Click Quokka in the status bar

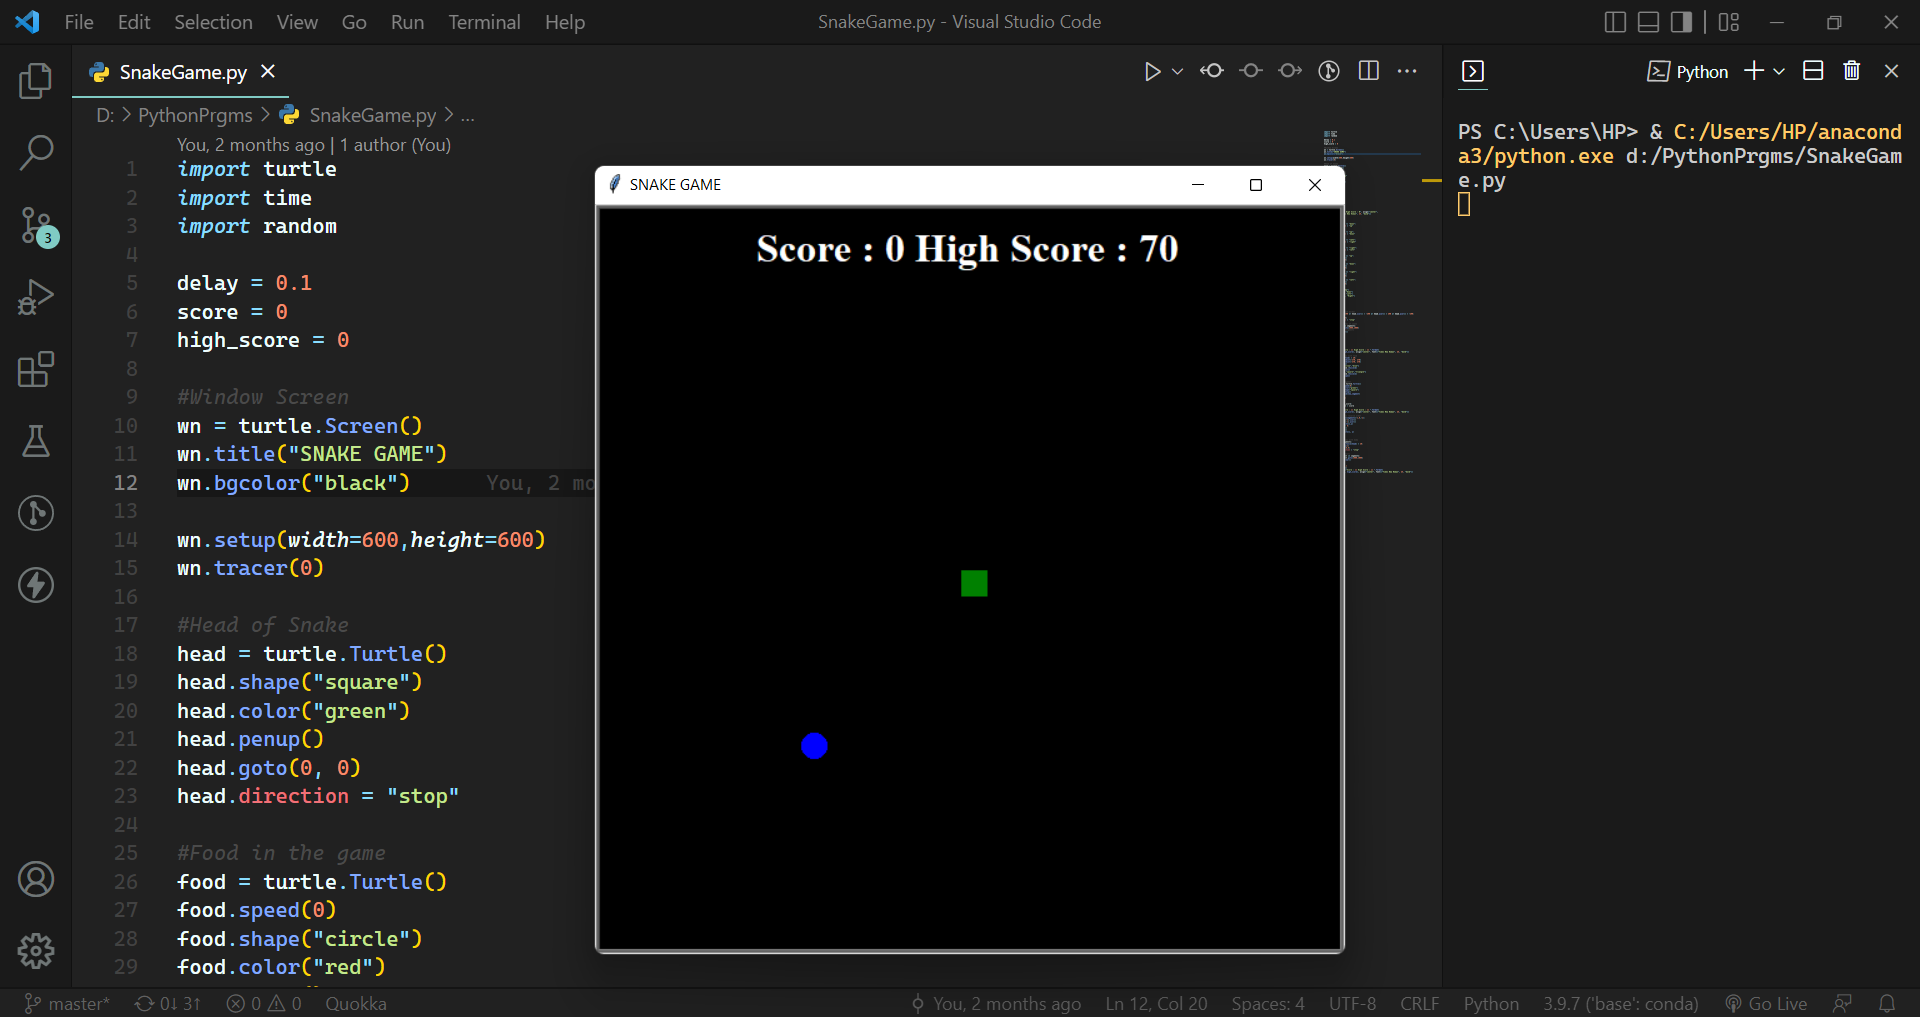point(355,1003)
